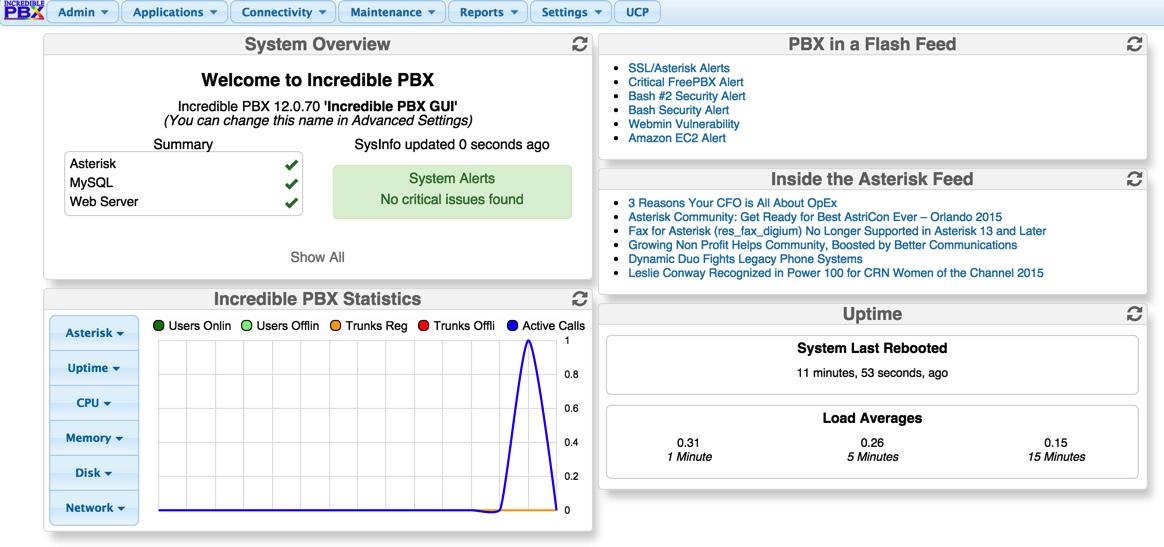Image resolution: width=1164 pixels, height=547 pixels.
Task: Click the MySQL row in Summary
Action: tap(183, 183)
